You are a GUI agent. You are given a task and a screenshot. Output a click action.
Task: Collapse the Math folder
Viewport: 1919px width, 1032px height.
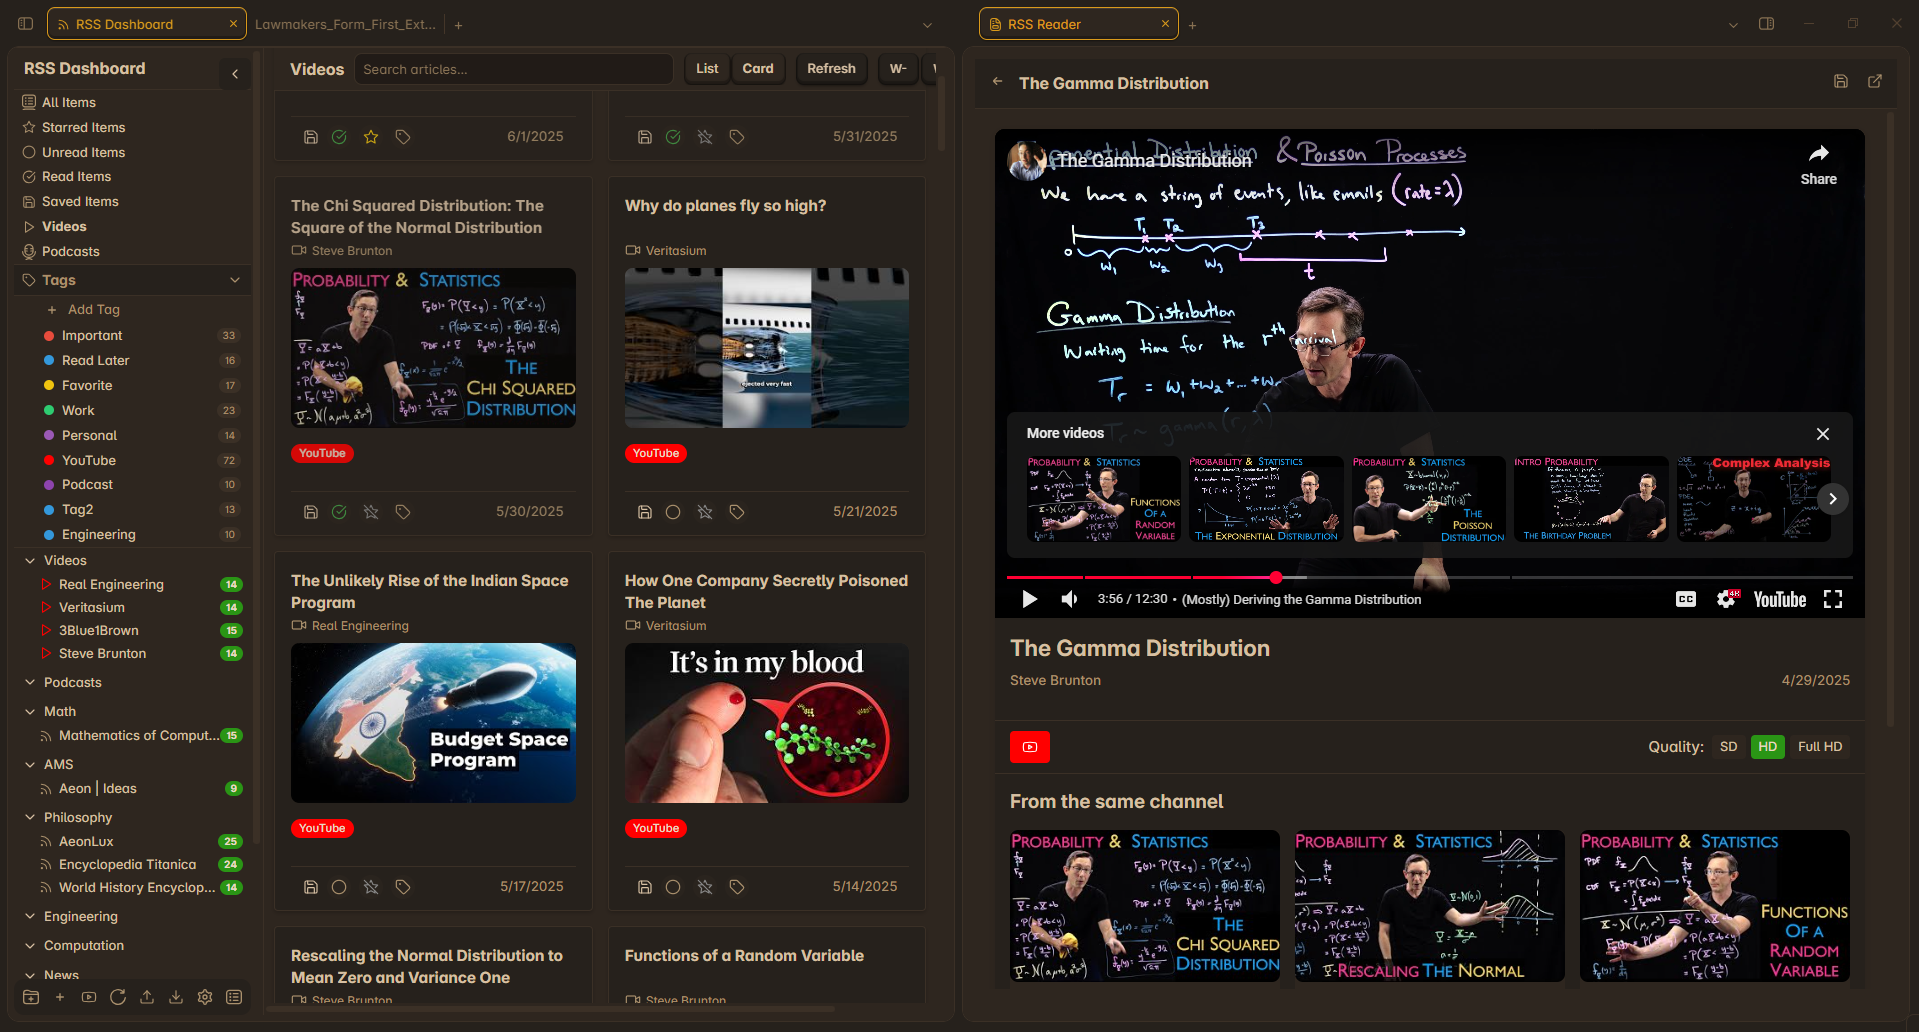pos(30,711)
